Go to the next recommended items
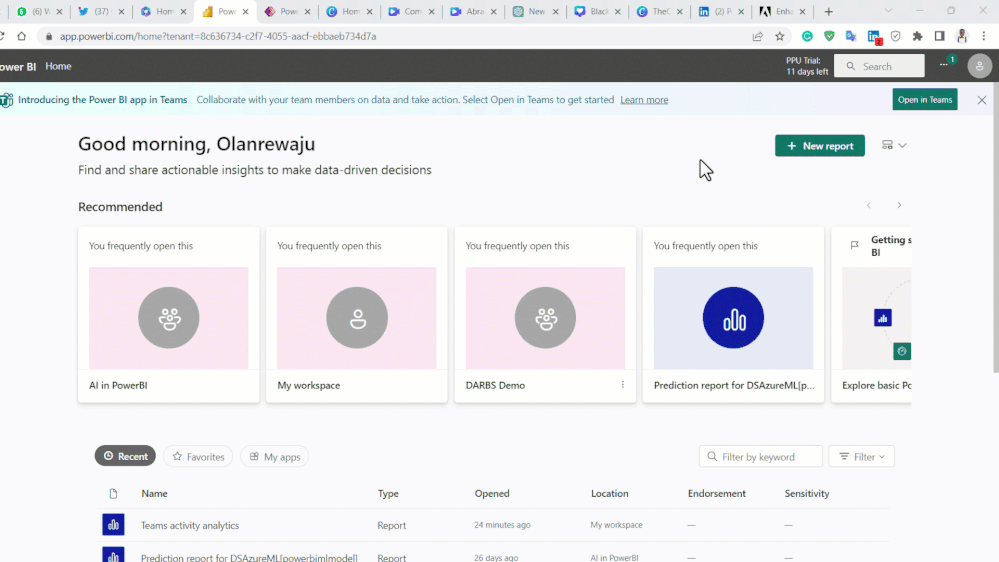Viewport: 999px width, 562px height. click(899, 205)
